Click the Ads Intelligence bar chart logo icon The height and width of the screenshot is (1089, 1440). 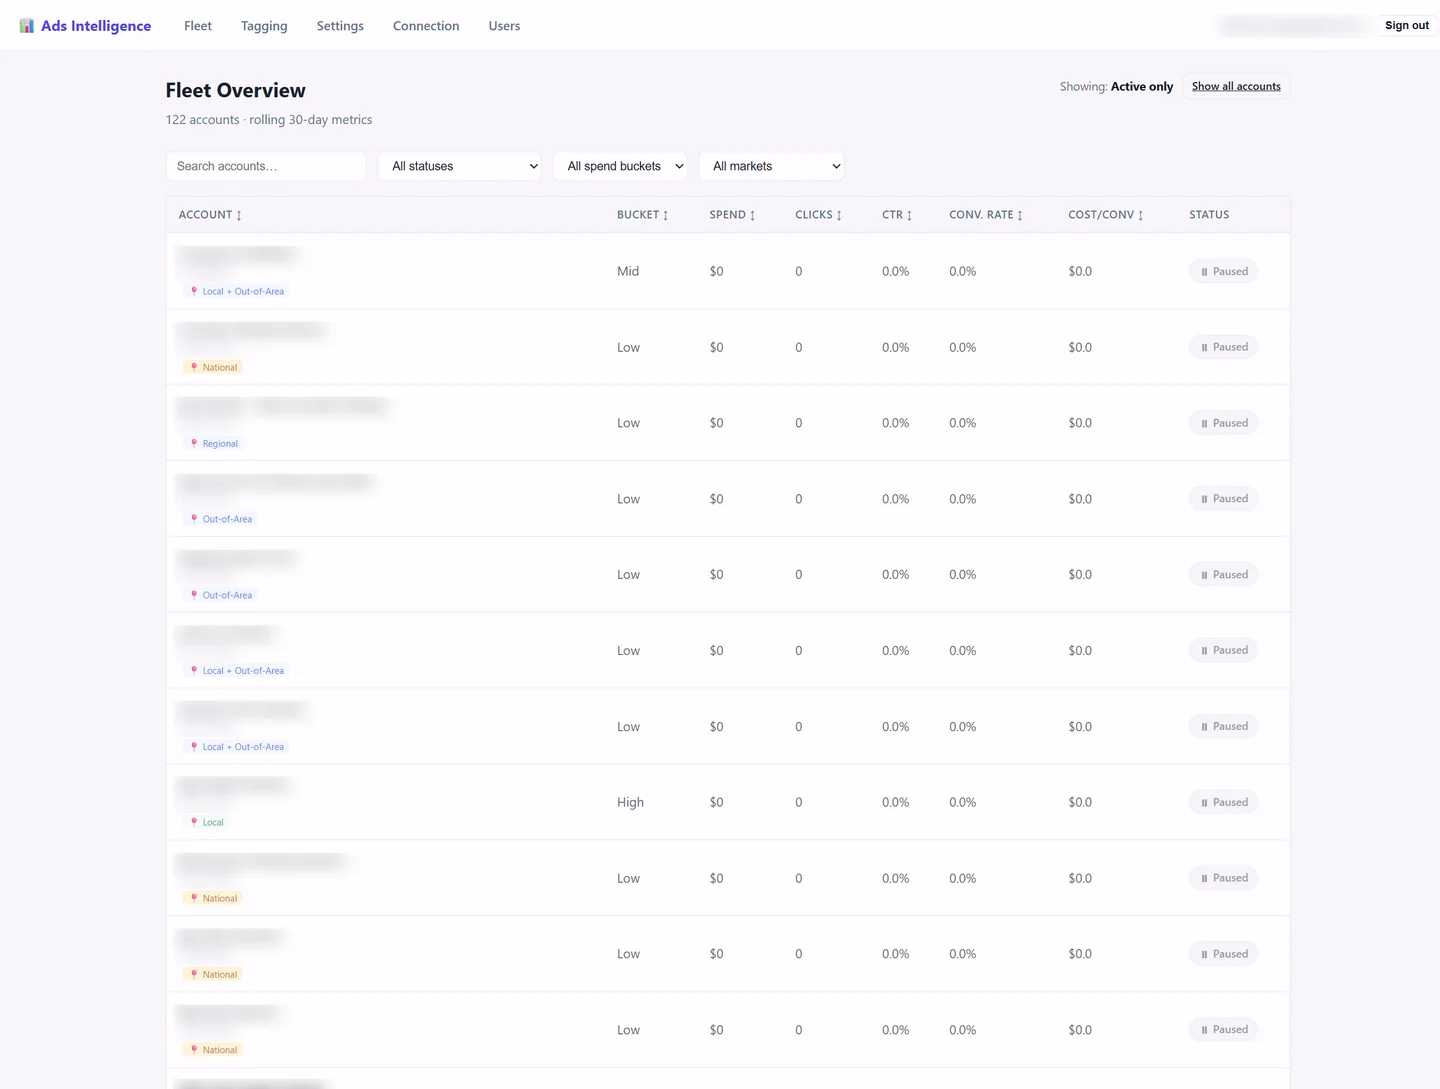pos(26,25)
